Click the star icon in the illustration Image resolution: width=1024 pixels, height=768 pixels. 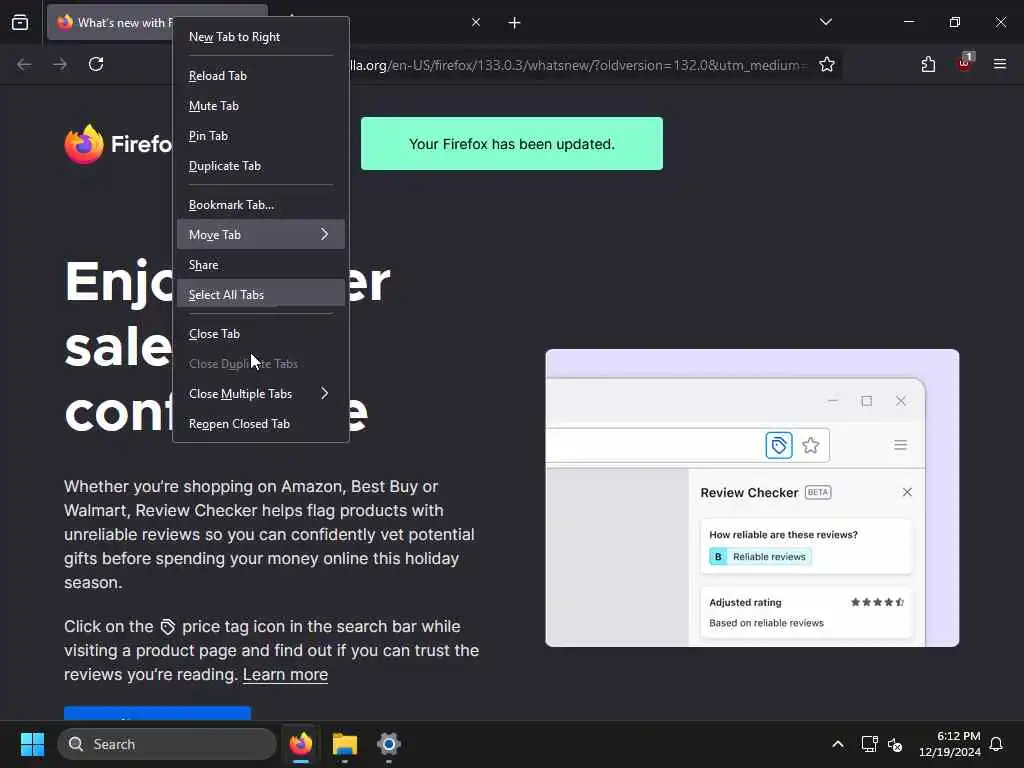pyautogui.click(x=811, y=445)
